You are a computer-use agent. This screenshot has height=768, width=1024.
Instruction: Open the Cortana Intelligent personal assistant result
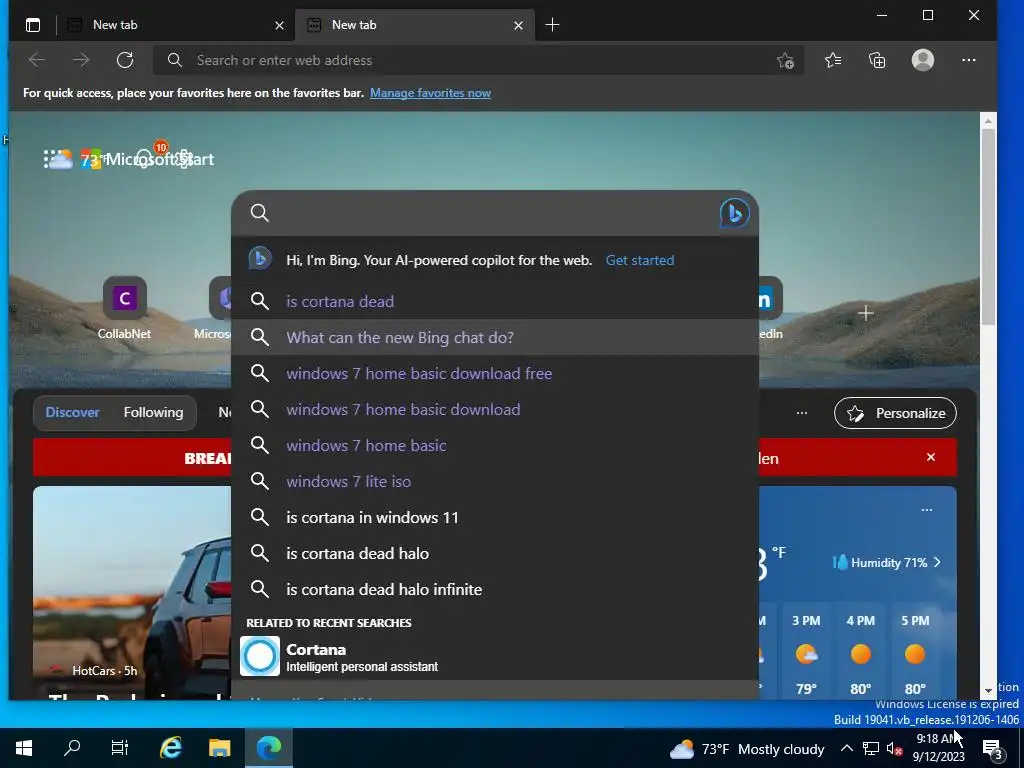[494, 656]
